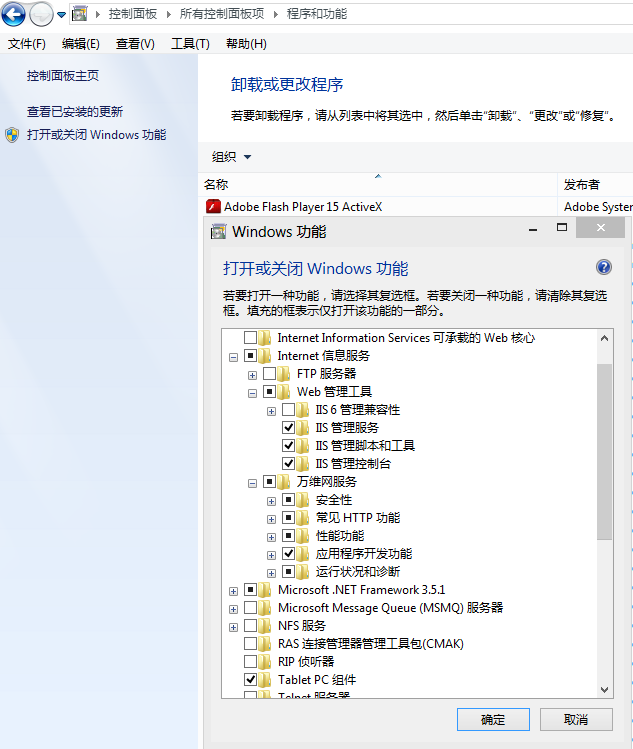Expand 常见 HTTP 功能 node
Image resolution: width=633 pixels, height=749 pixels.
tap(271, 519)
